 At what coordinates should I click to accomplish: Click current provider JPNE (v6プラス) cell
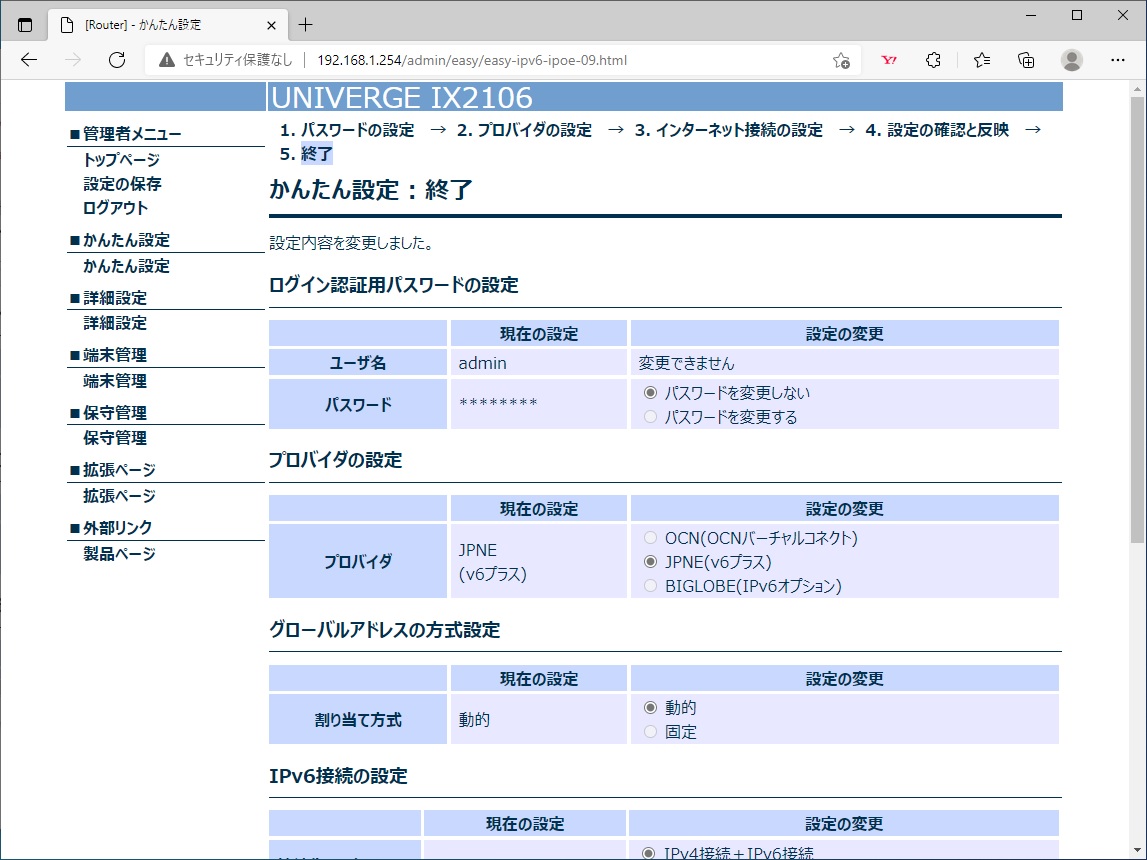538,562
